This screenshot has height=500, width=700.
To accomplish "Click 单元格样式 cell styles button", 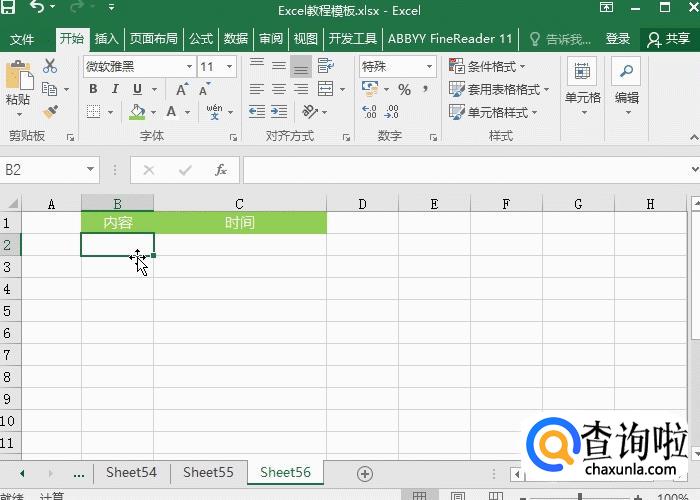I will click(x=493, y=112).
